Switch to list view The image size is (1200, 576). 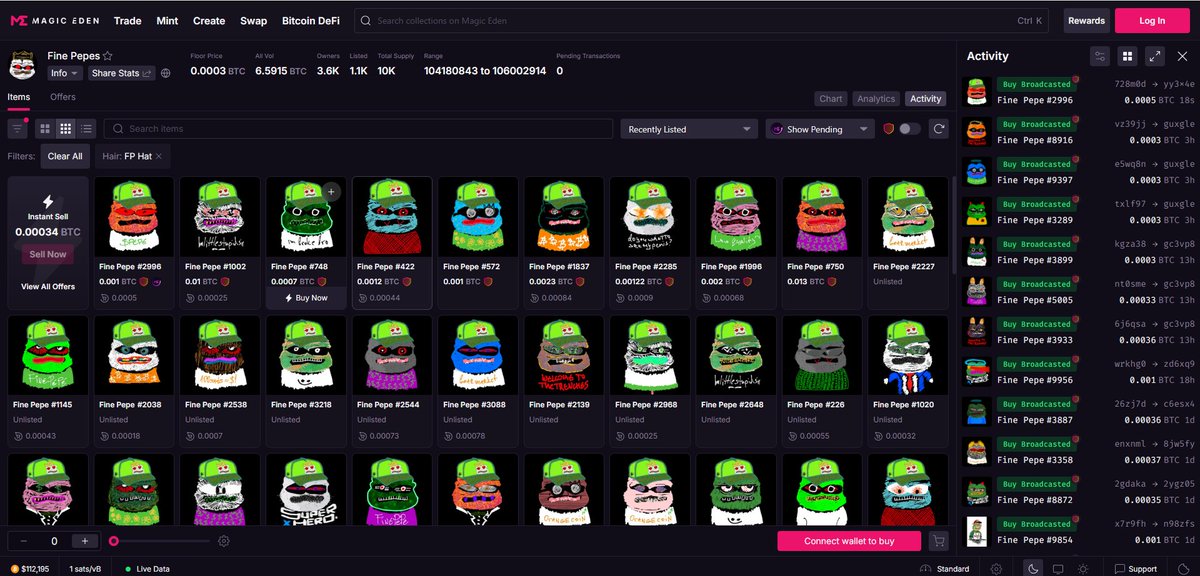pyautogui.click(x=87, y=129)
